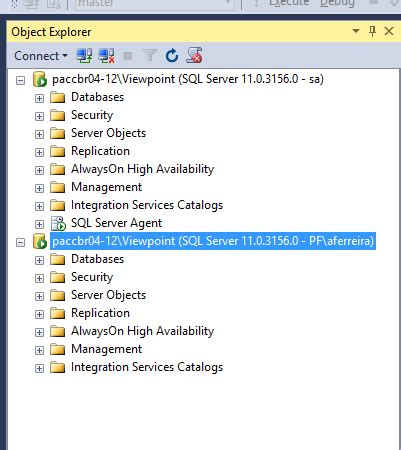Click Server Objects folder icon under PF\aferreira
Viewport: 401px width, 450px height.
58,295
